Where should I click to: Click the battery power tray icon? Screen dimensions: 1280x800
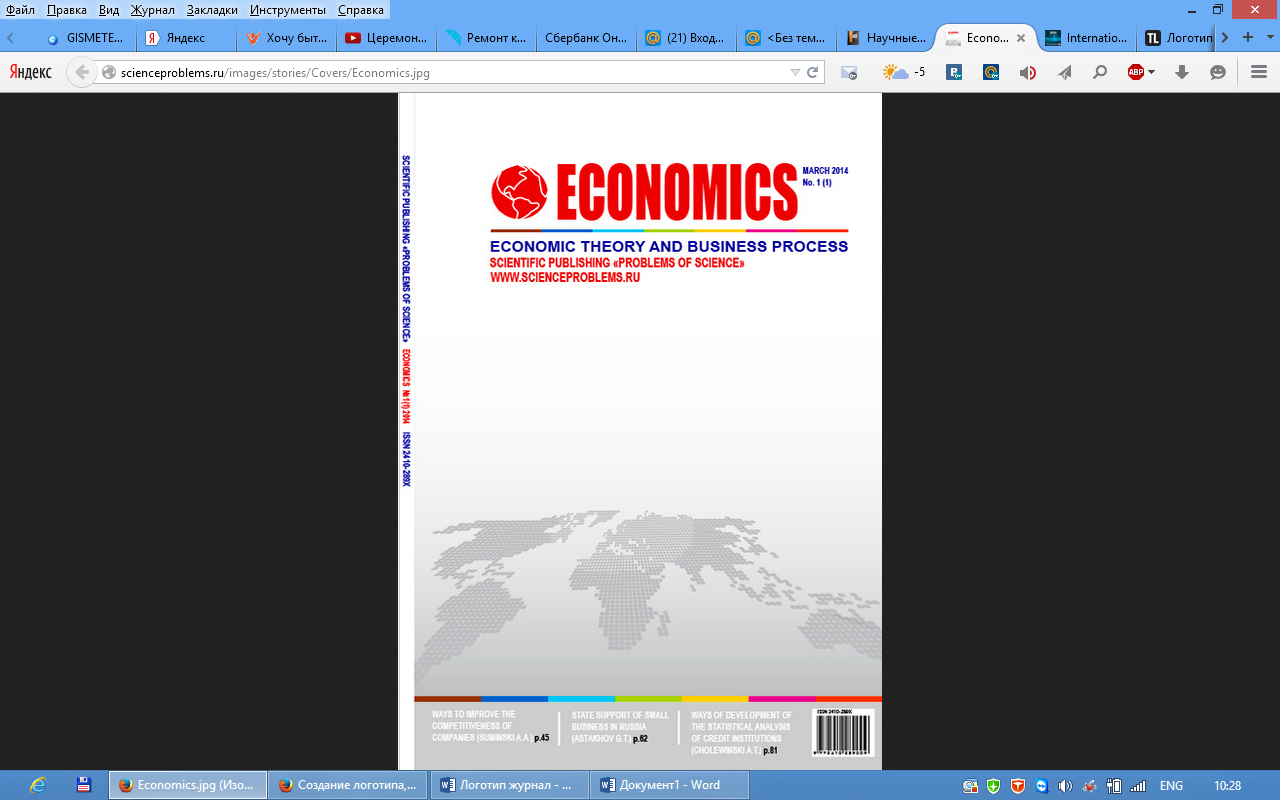pos(1114,785)
